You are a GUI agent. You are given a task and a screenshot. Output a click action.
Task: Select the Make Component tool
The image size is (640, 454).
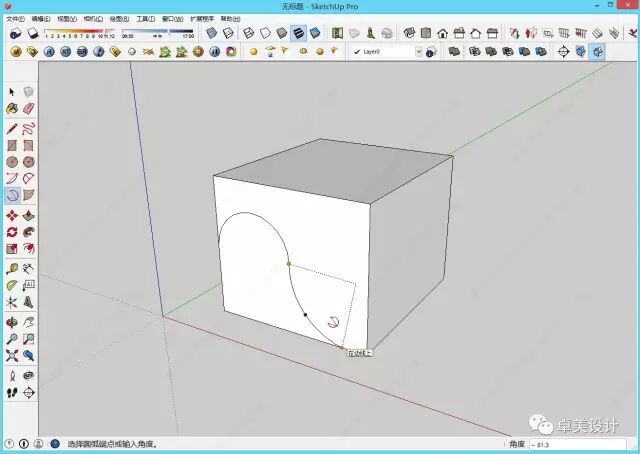(28, 92)
